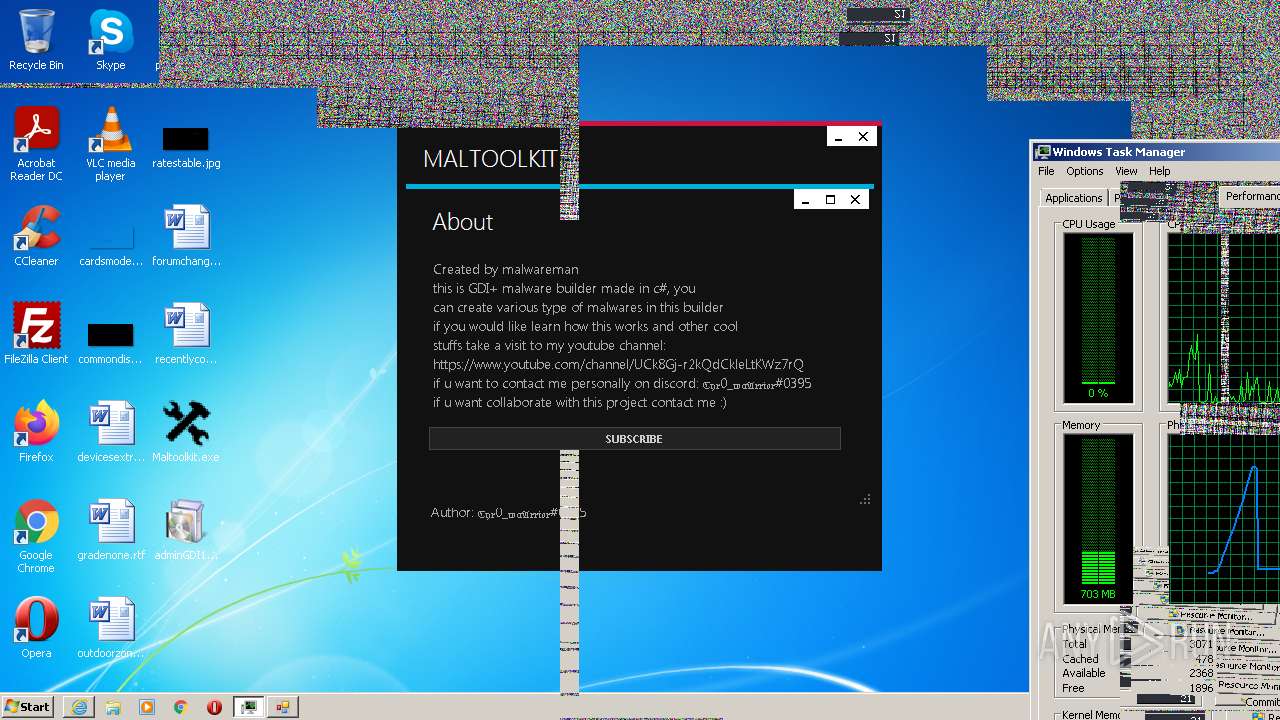
Task: Open Task Manager Options menu
Action: point(1084,171)
